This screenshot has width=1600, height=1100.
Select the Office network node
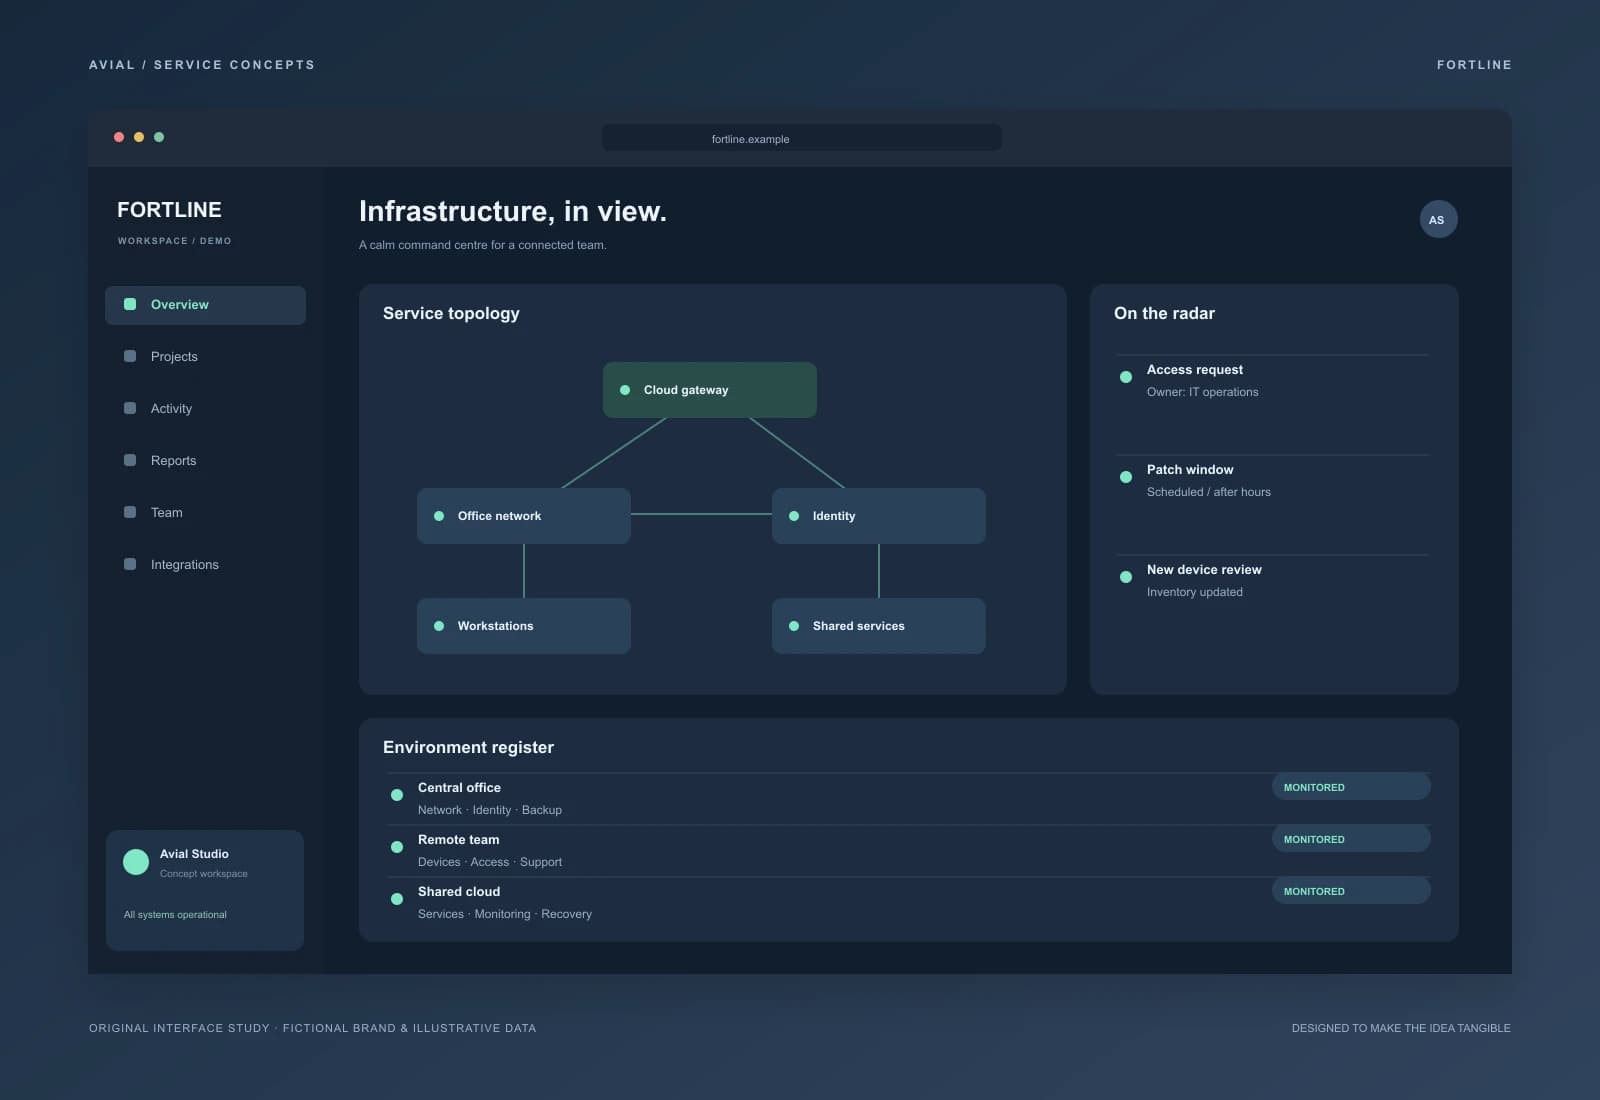pos(524,516)
